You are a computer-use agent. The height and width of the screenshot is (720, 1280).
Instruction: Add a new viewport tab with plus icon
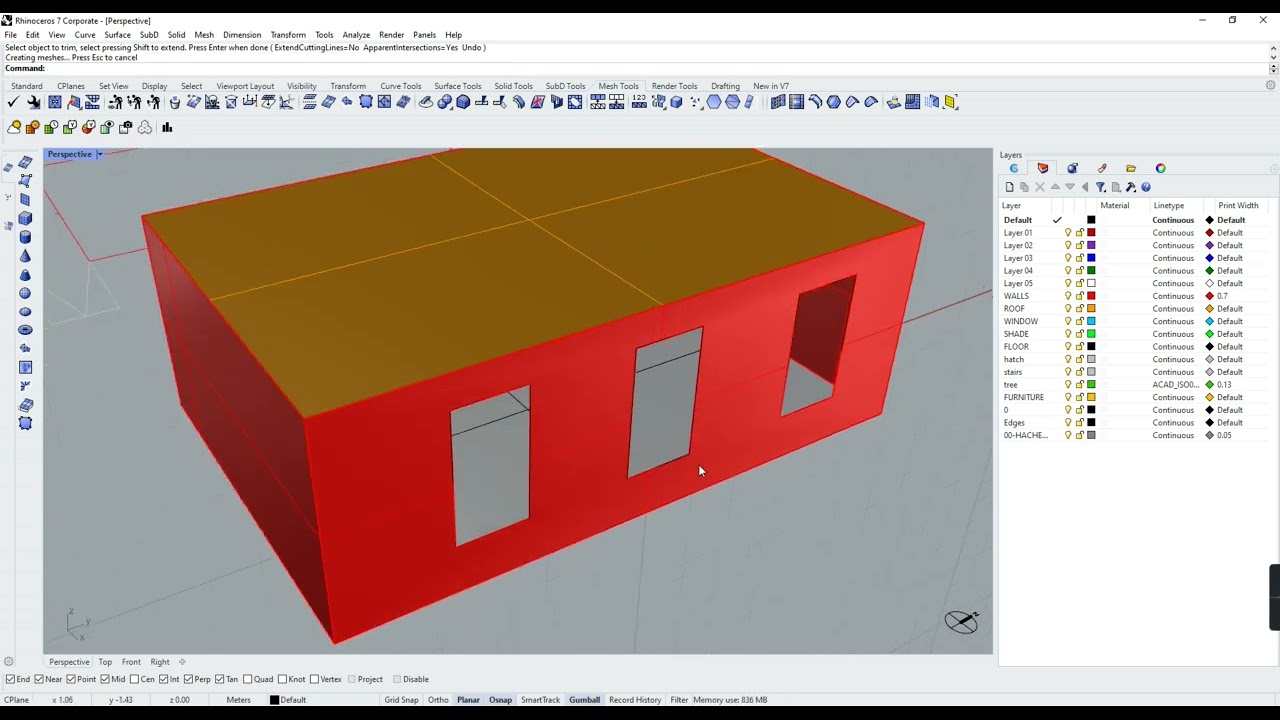pos(182,662)
